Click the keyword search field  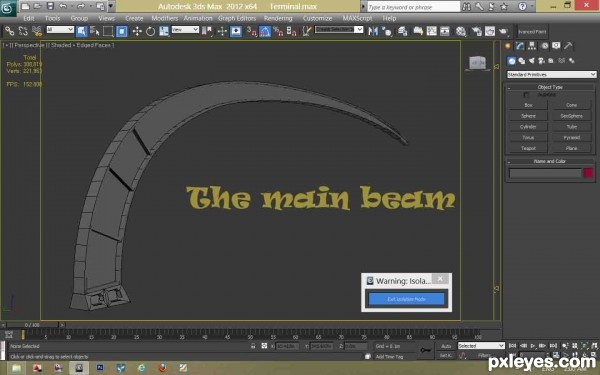[x=413, y=7]
